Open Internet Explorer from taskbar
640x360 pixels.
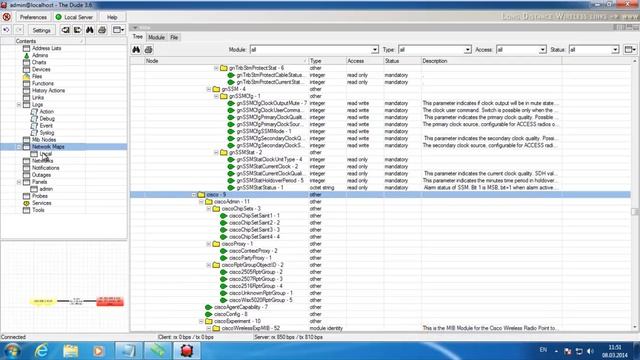pos(41,351)
